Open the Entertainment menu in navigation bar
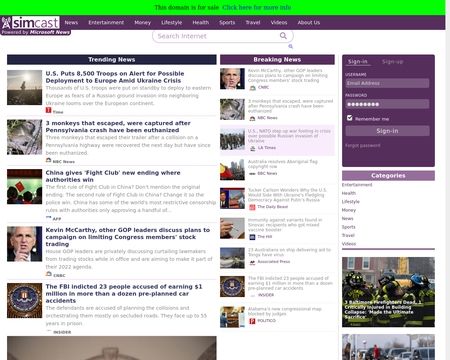This screenshot has height=360, width=450. tap(106, 23)
